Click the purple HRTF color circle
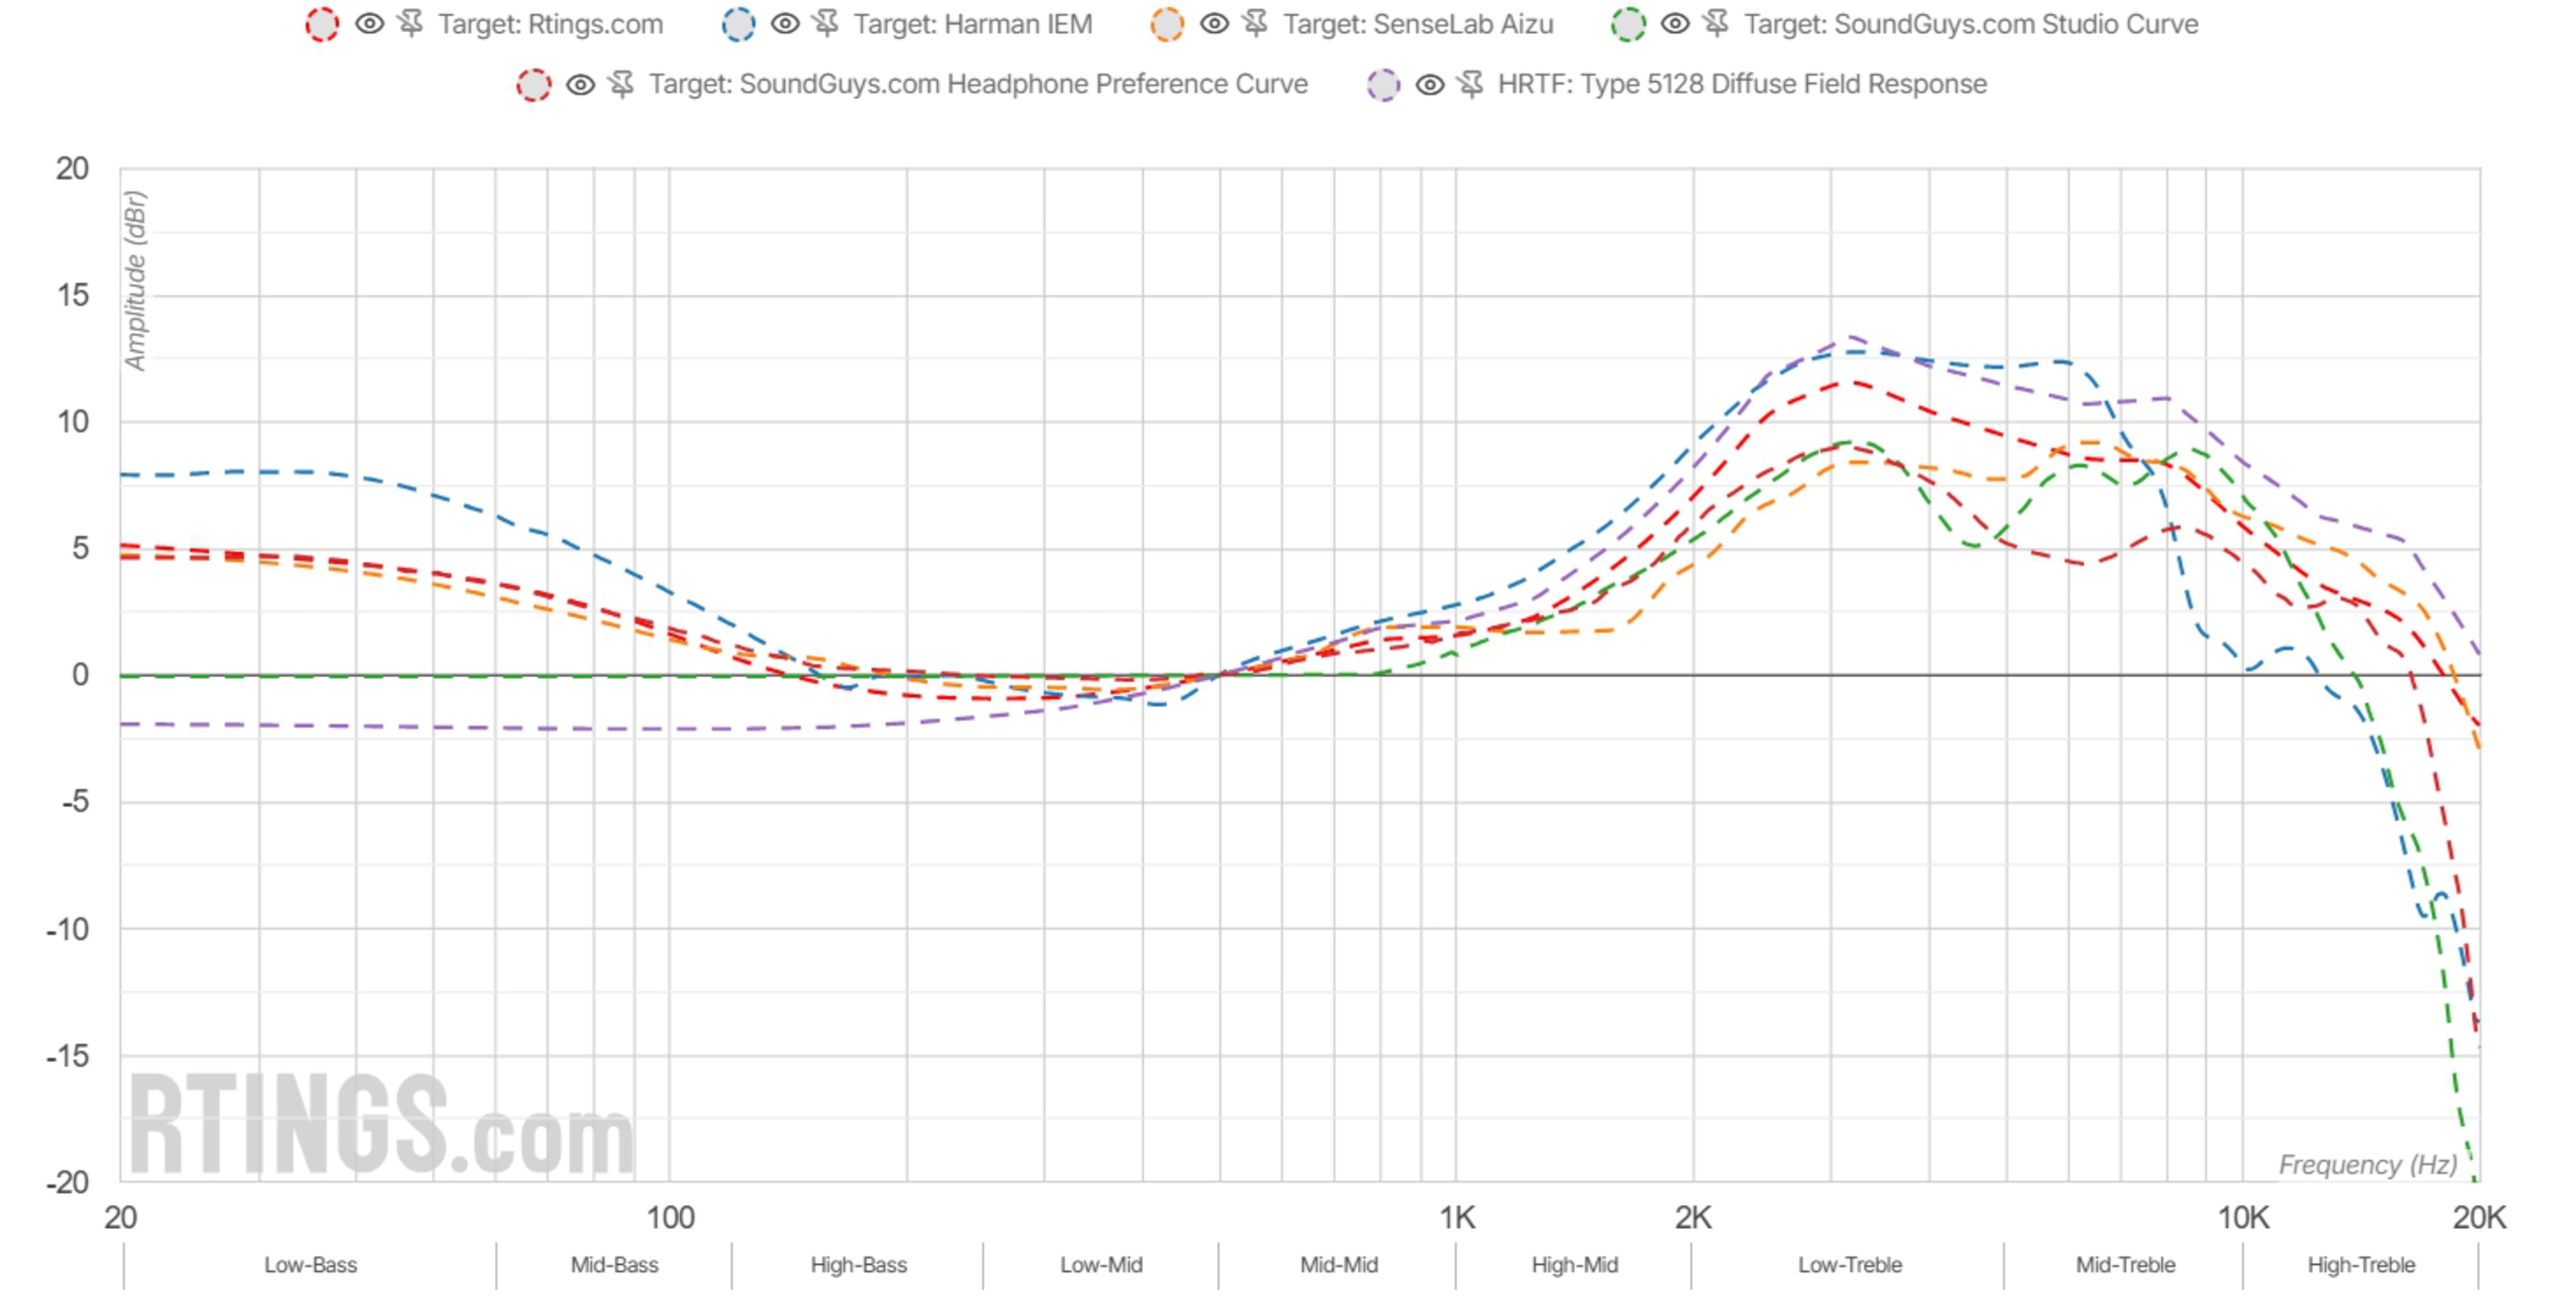 1383,85
